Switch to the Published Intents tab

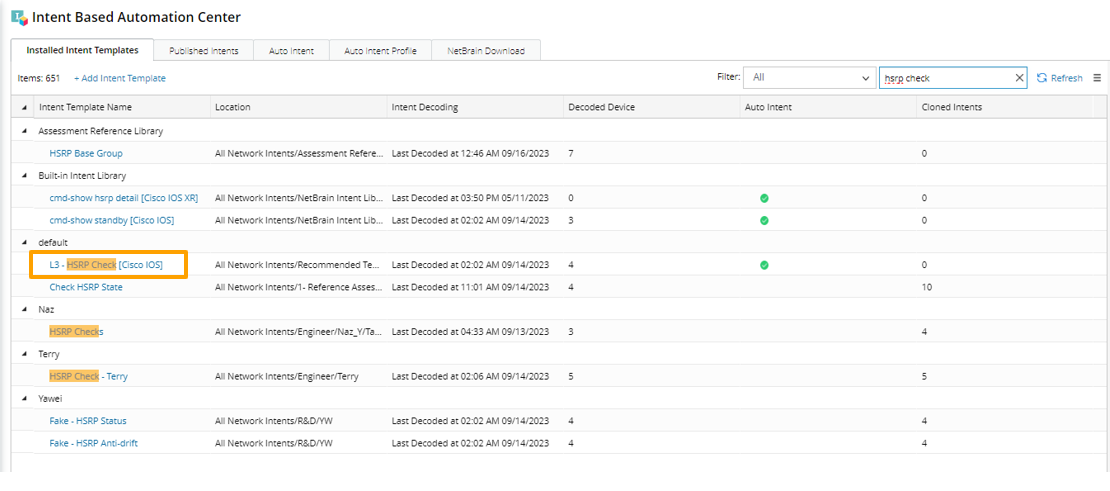tap(203, 50)
